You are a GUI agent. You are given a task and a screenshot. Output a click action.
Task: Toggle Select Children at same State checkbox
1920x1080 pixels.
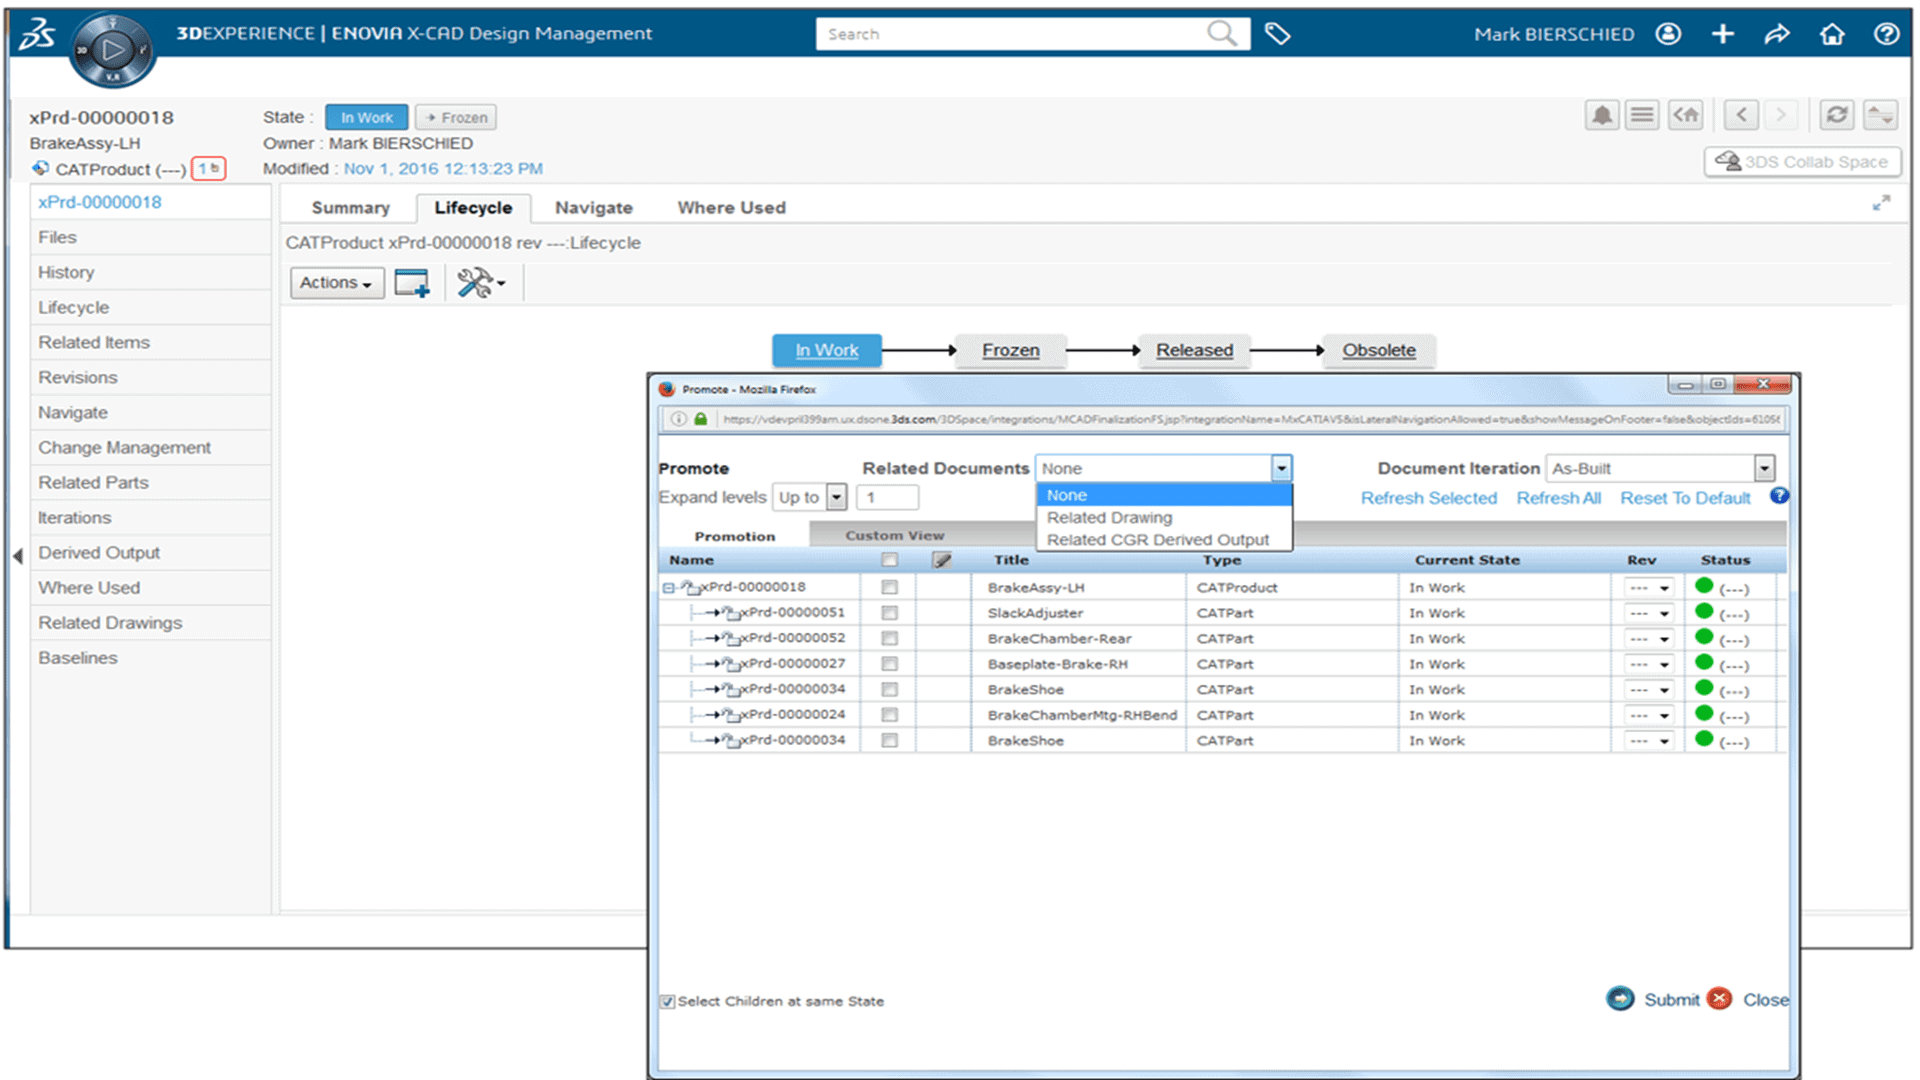(x=667, y=1001)
